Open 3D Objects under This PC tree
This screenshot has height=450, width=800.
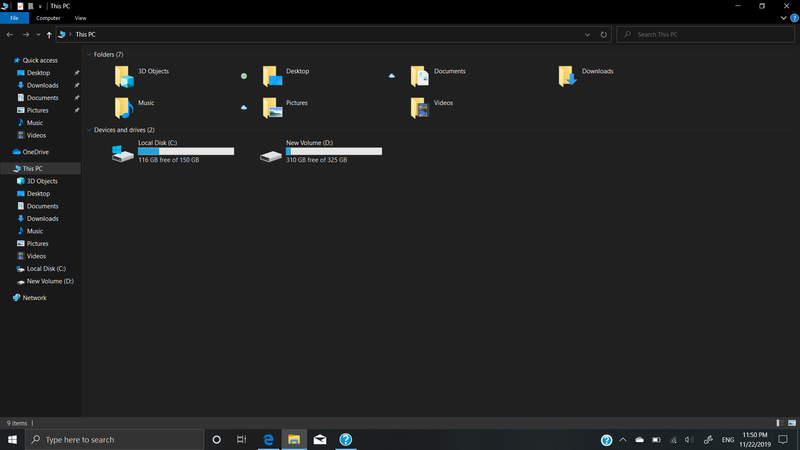[x=40, y=181]
